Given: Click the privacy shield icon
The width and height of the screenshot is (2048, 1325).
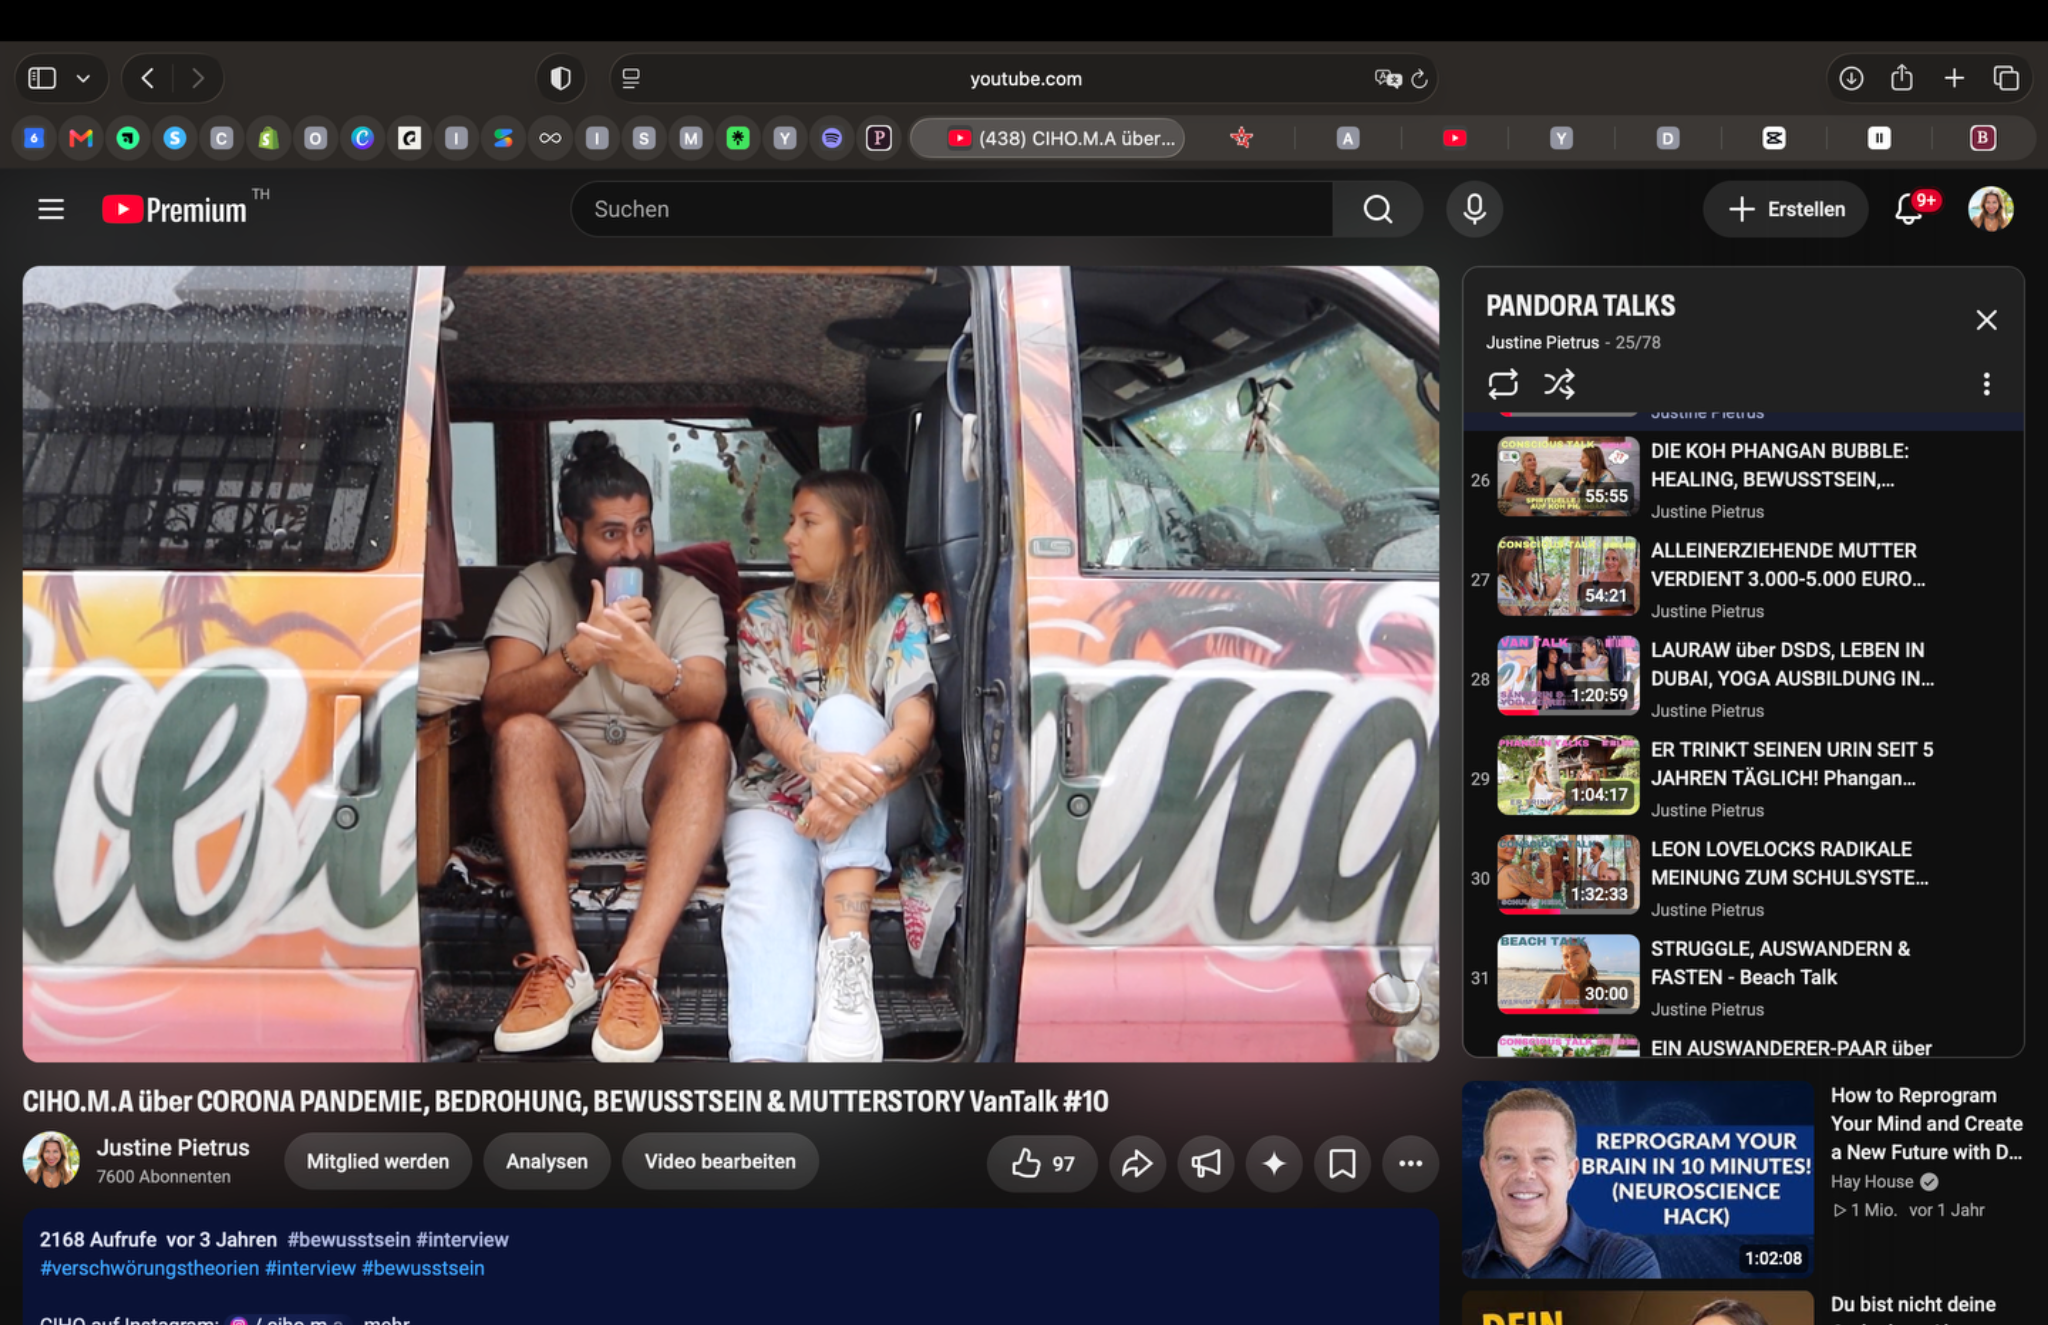Looking at the screenshot, I should [561, 78].
